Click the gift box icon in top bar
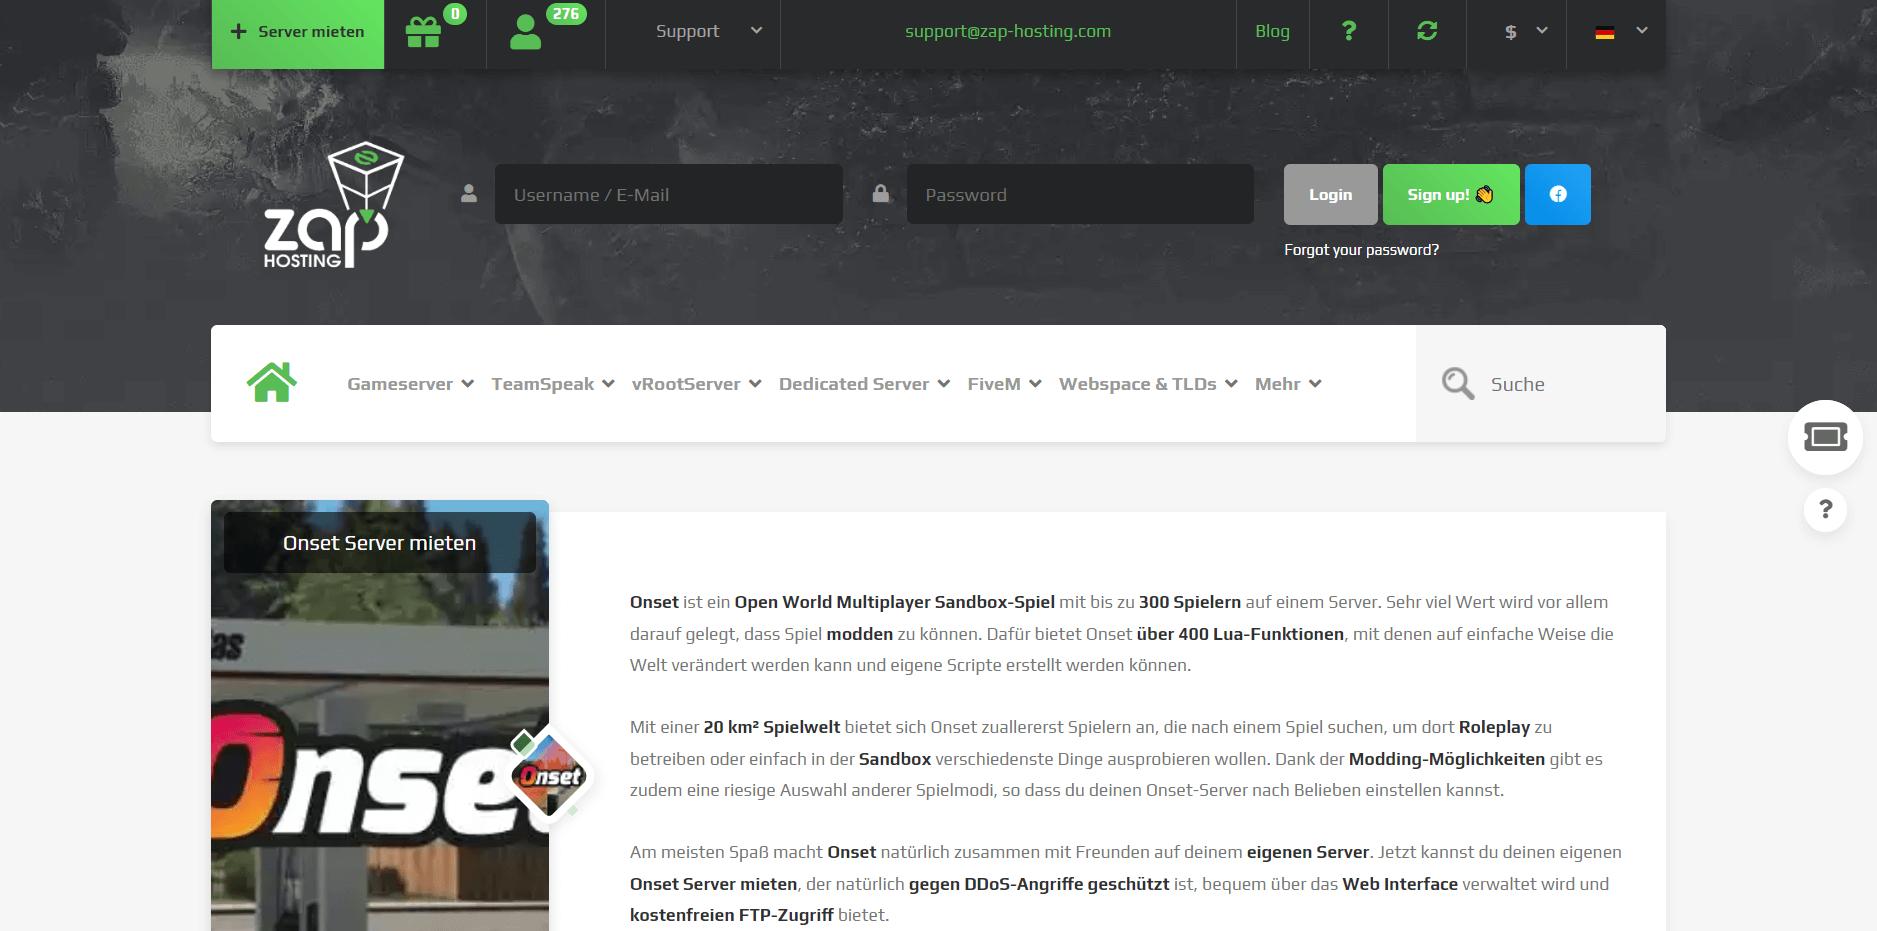 423,33
